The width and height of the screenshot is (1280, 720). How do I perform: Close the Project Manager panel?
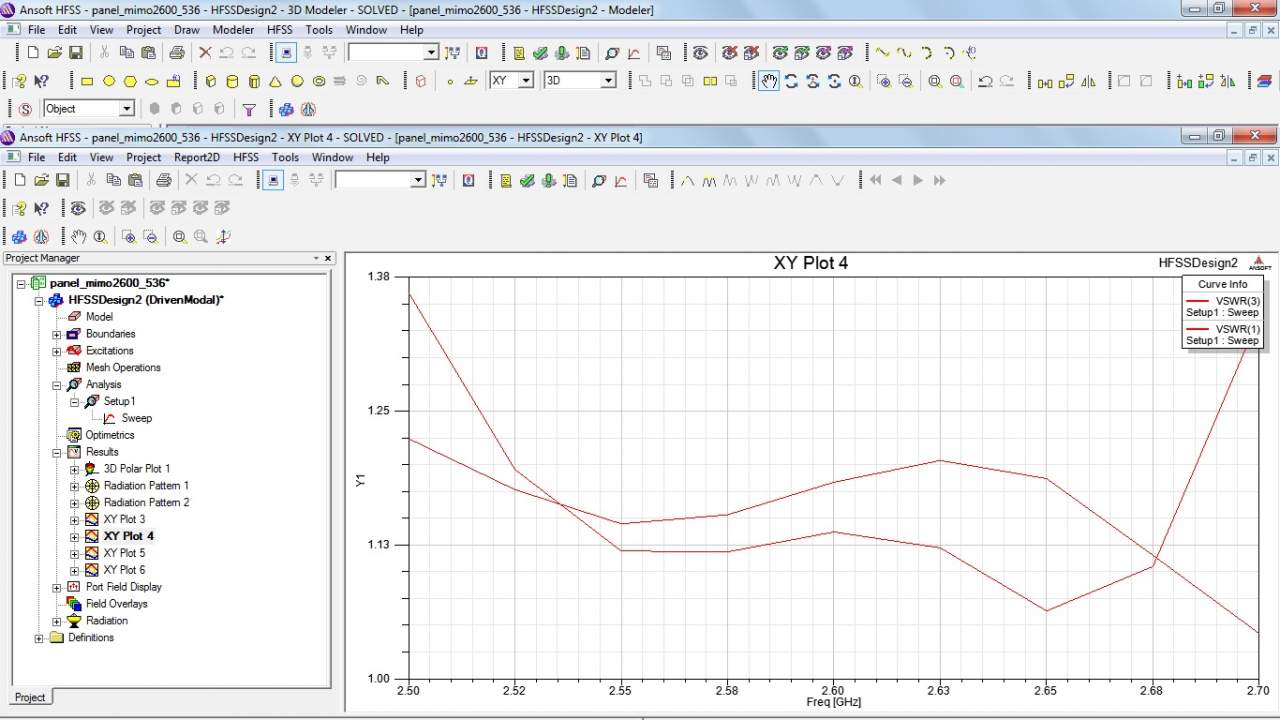point(327,258)
